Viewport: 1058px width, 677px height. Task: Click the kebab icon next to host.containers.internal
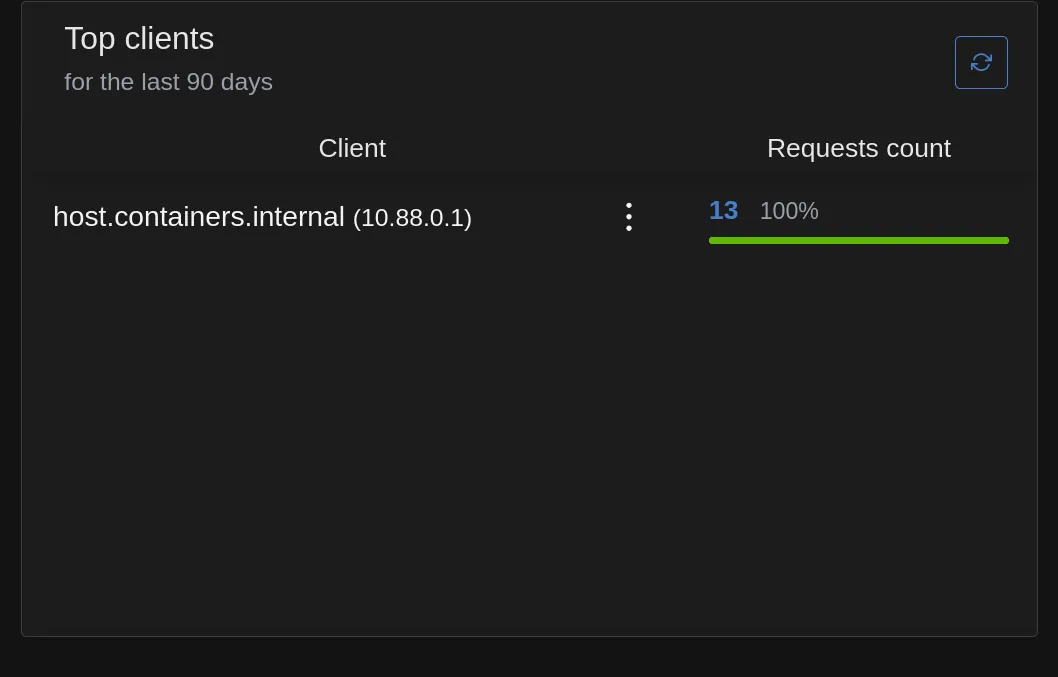point(629,216)
